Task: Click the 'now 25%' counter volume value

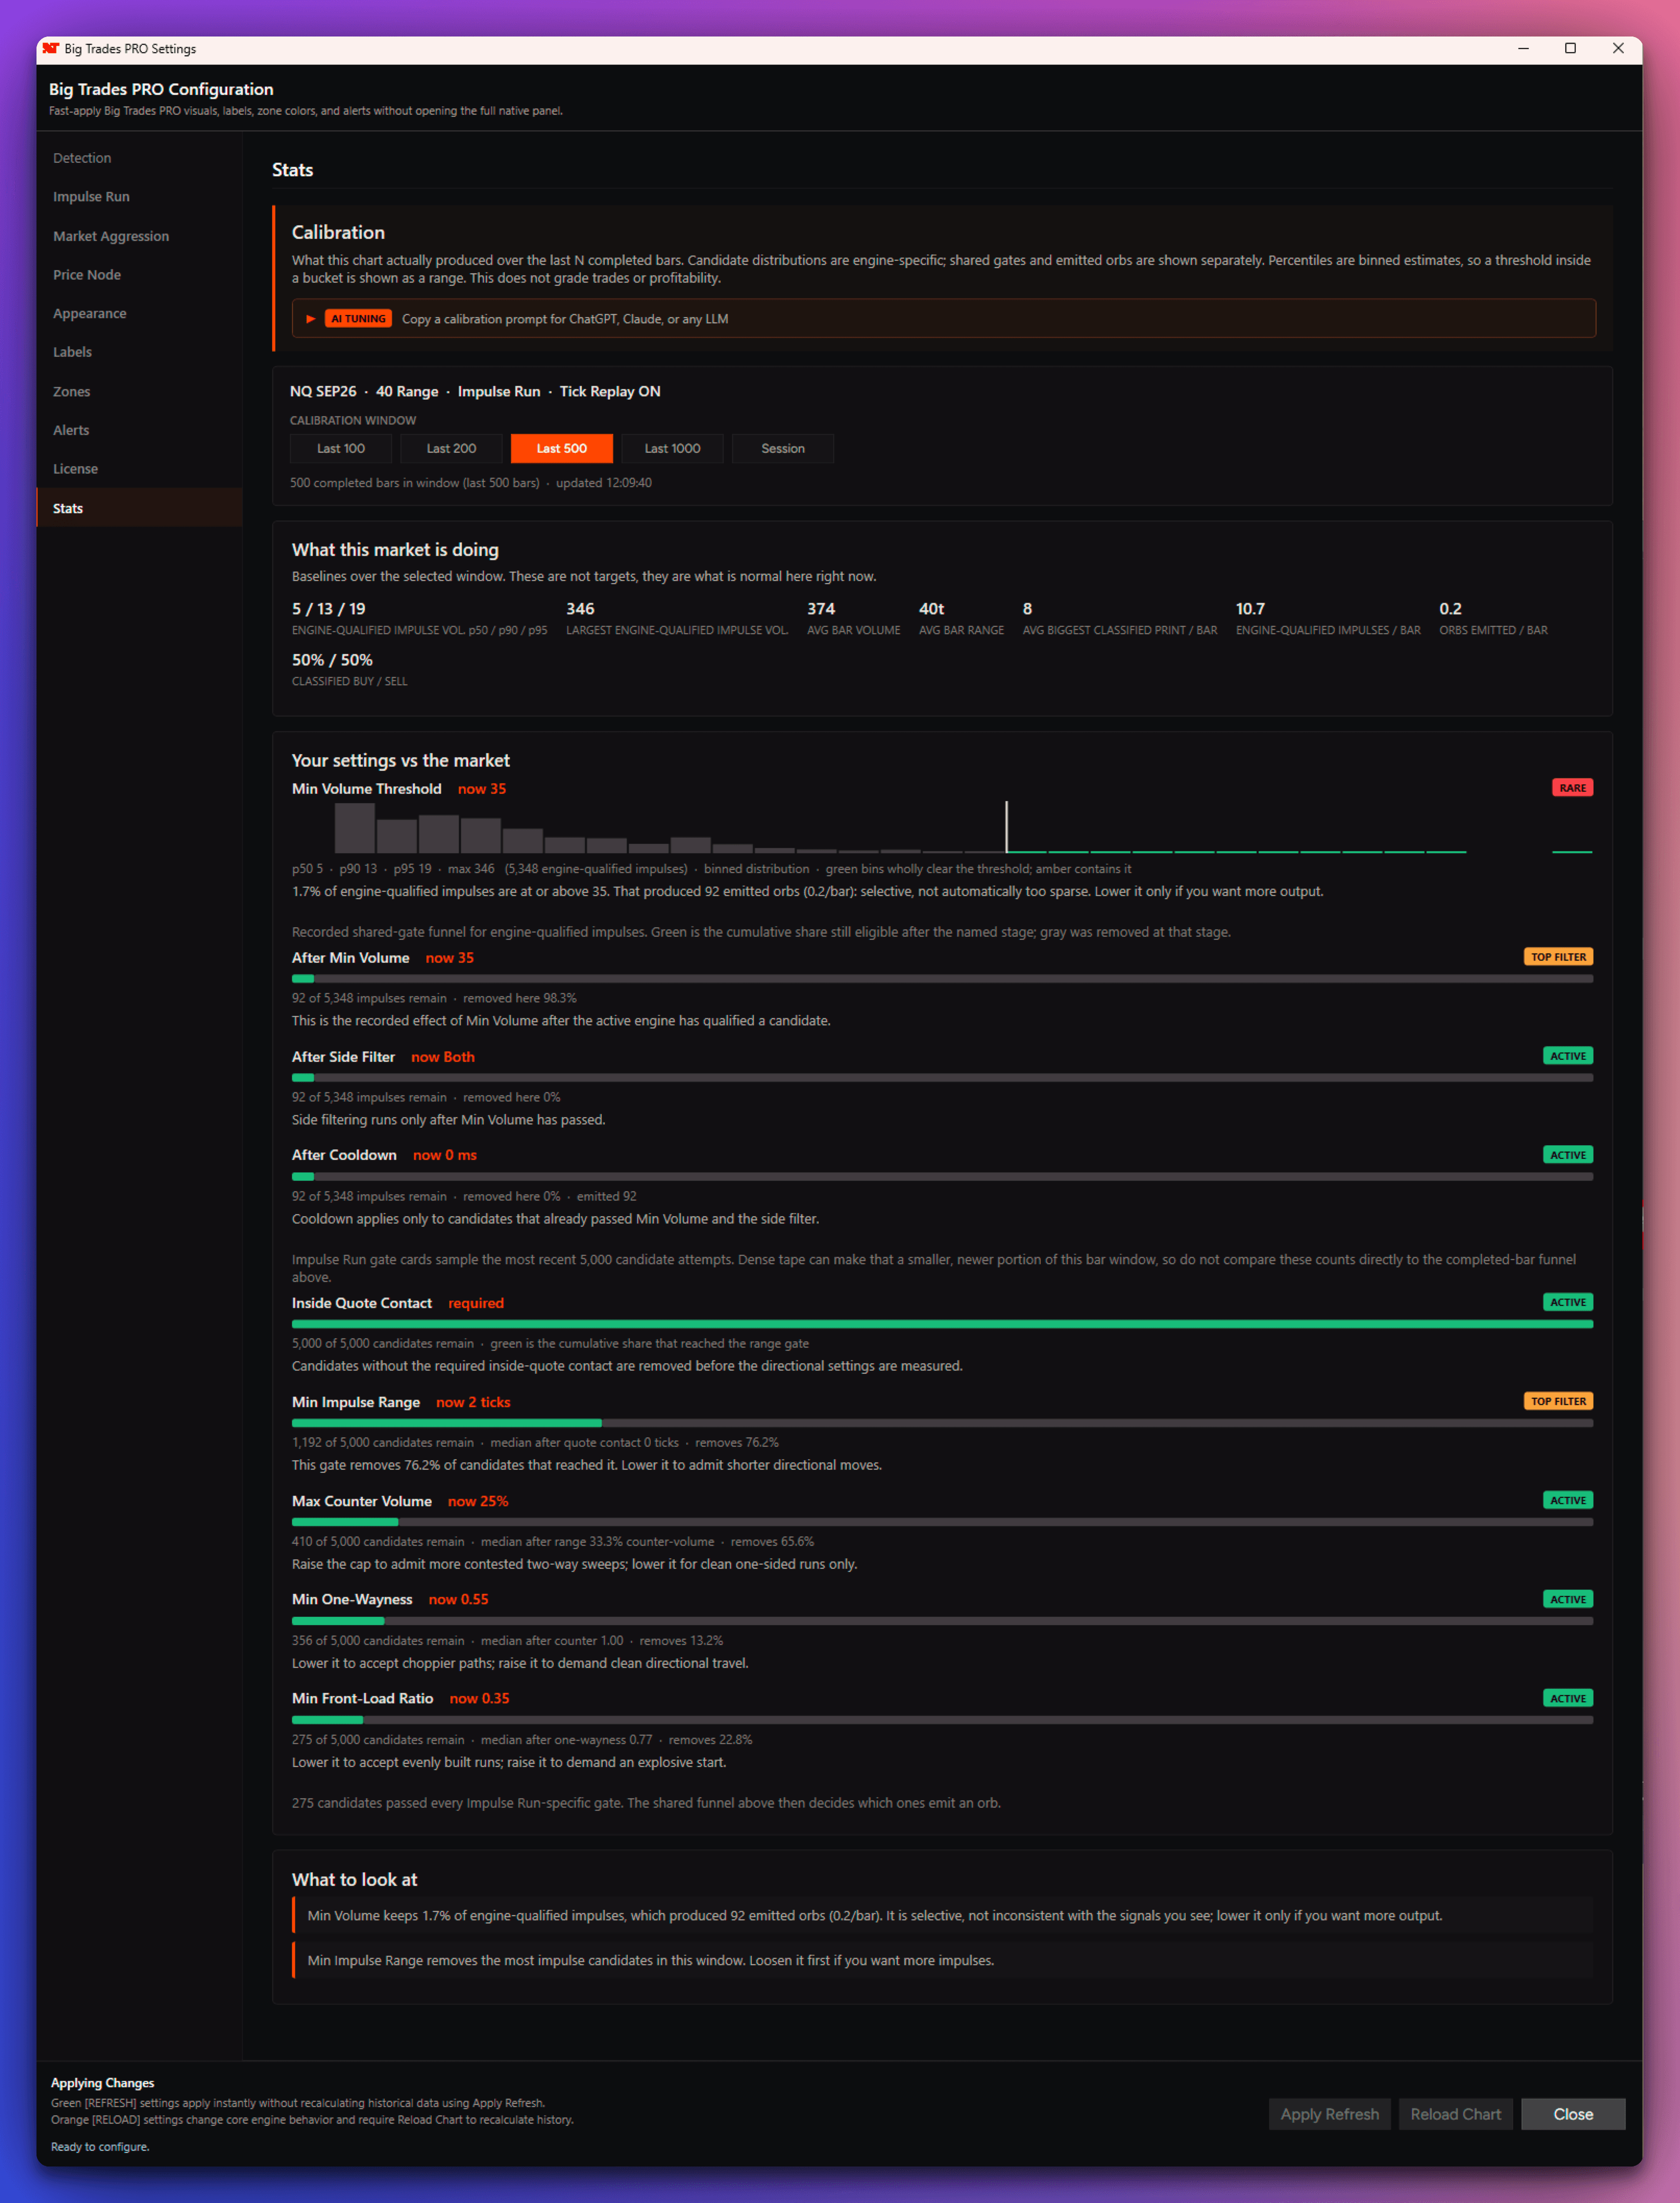Action: point(478,1501)
